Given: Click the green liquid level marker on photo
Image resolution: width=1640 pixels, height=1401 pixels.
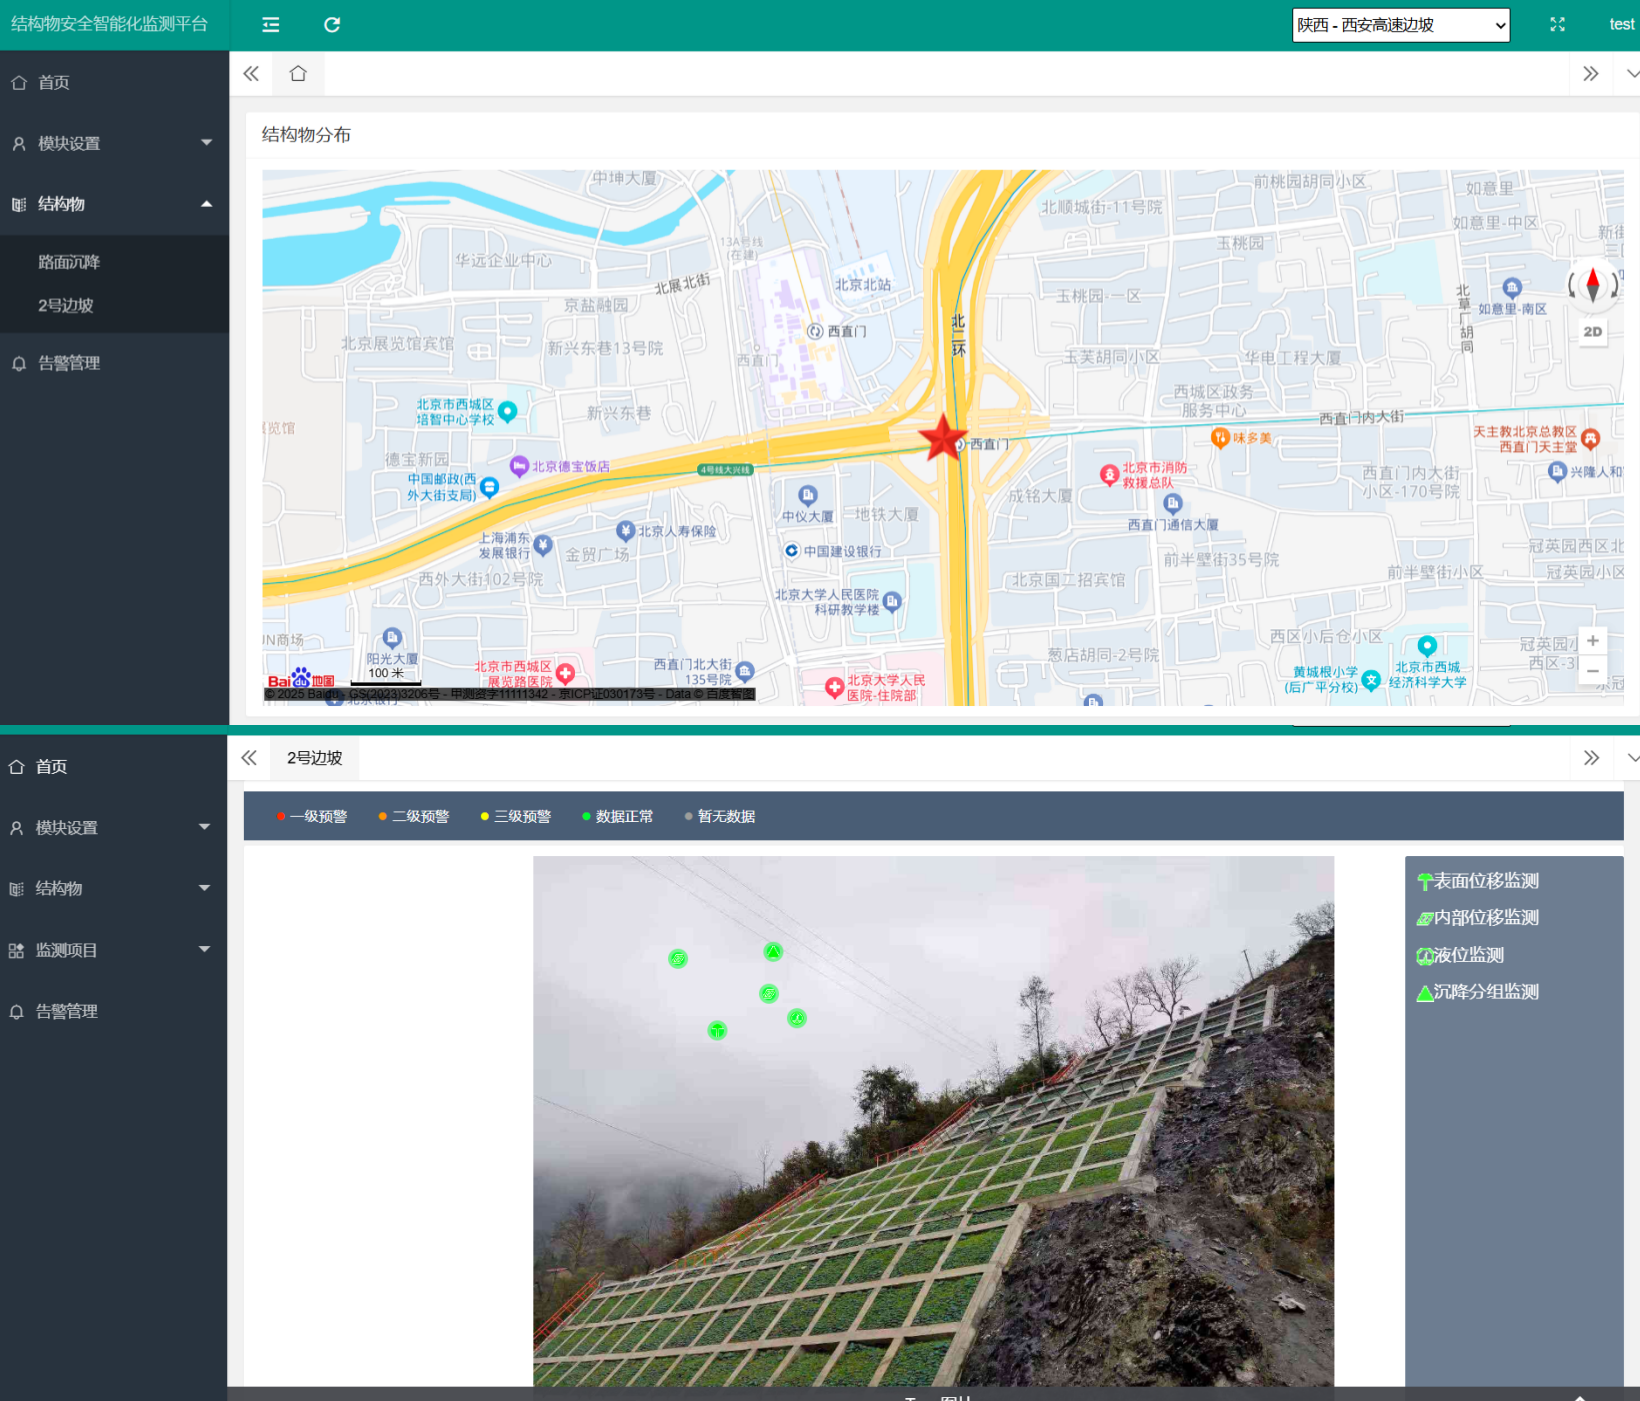Looking at the screenshot, I should pyautogui.click(x=797, y=1018).
